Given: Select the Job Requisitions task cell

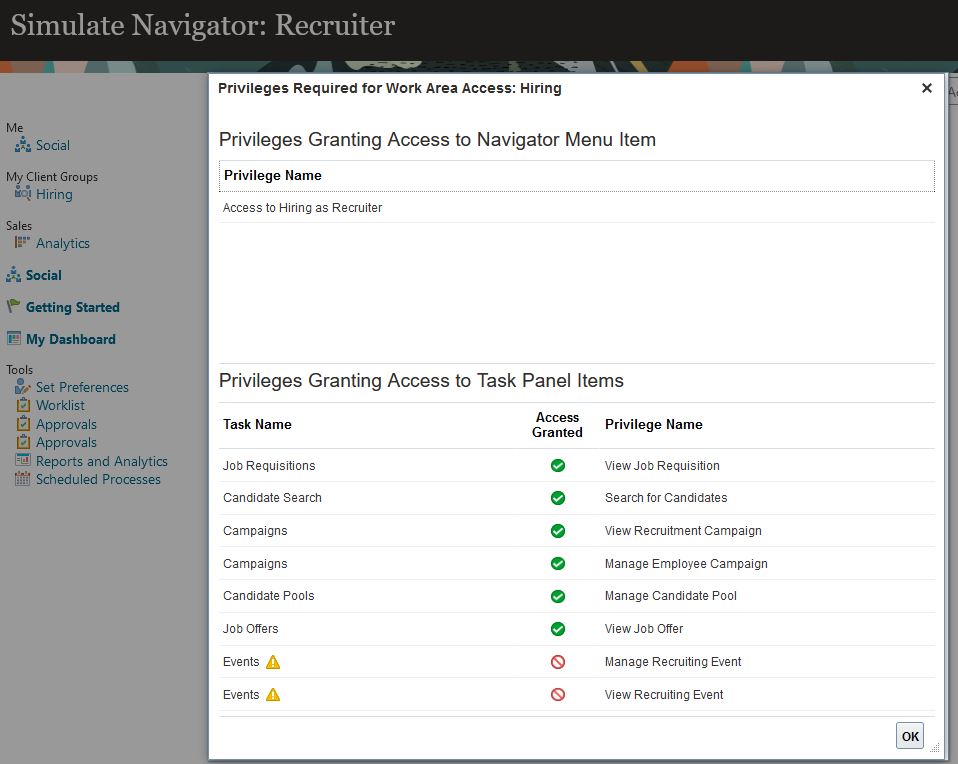Looking at the screenshot, I should point(269,466).
